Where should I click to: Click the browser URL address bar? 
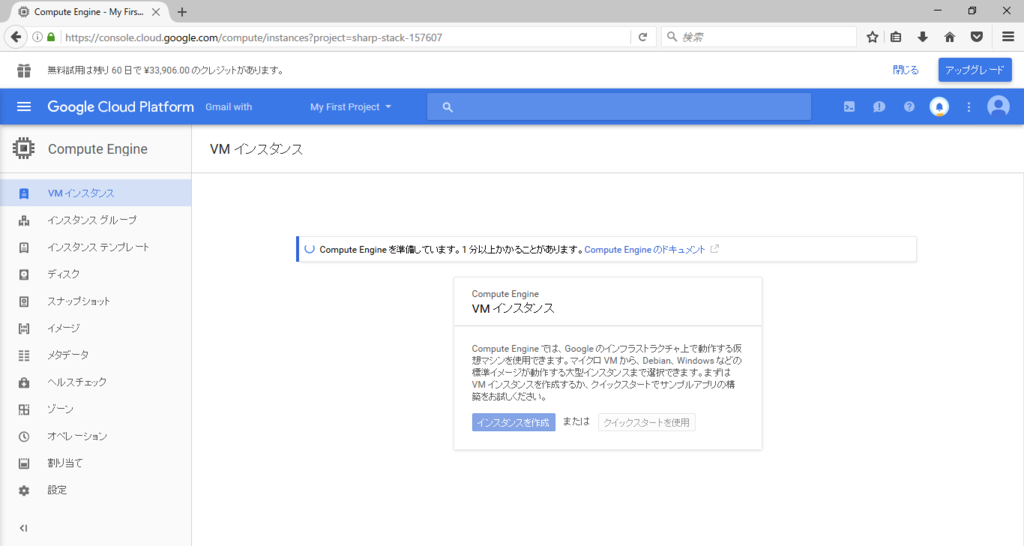coord(346,37)
